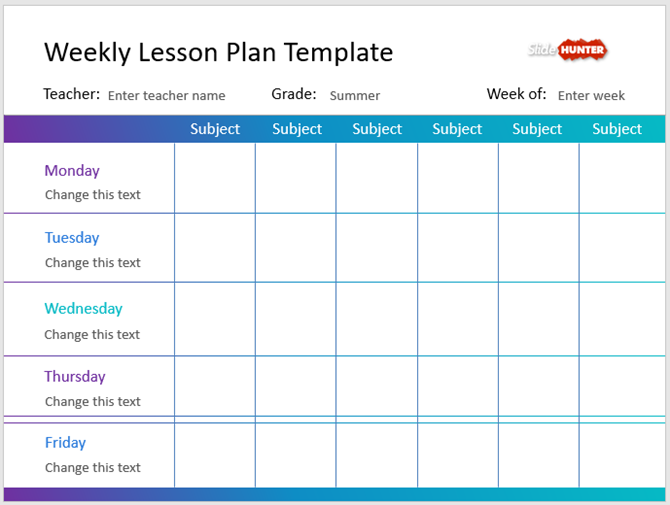The width and height of the screenshot is (670, 505).
Task: Click Monday's cell under the first Subject
Action: click(215, 178)
